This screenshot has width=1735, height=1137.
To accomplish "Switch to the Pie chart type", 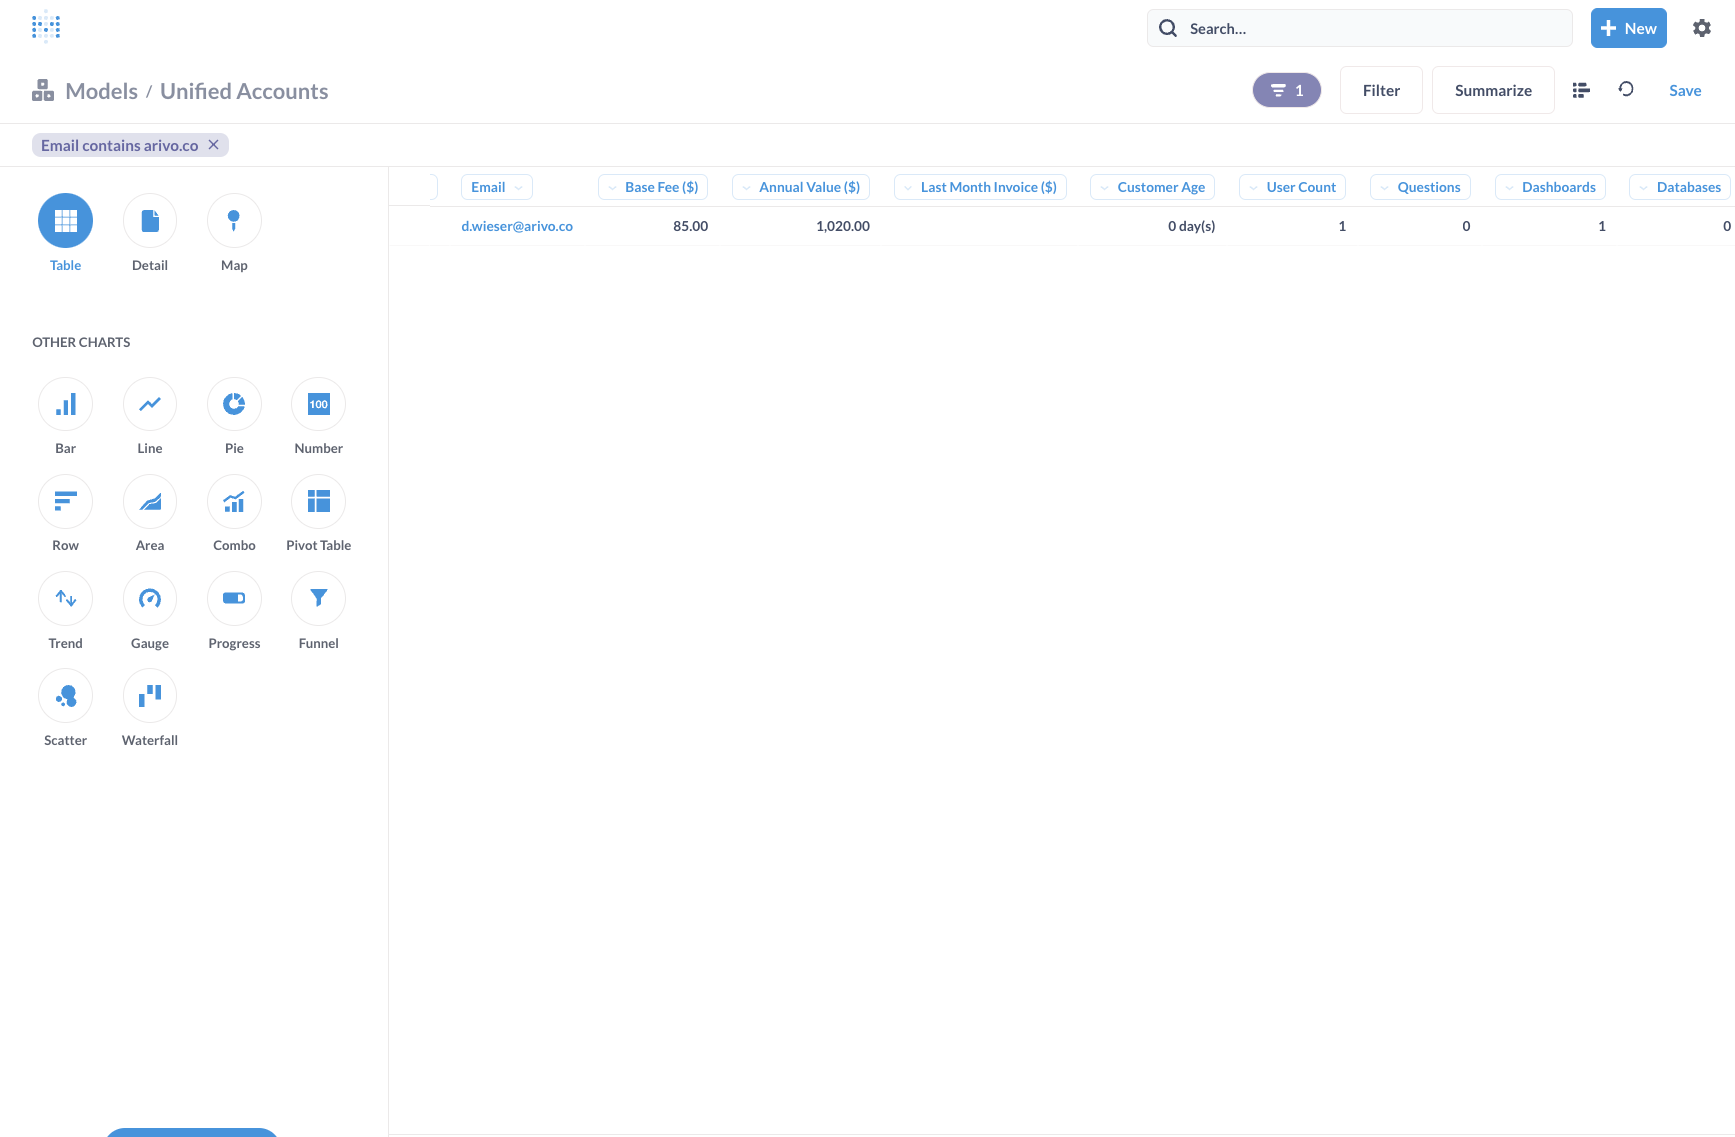I will point(233,404).
